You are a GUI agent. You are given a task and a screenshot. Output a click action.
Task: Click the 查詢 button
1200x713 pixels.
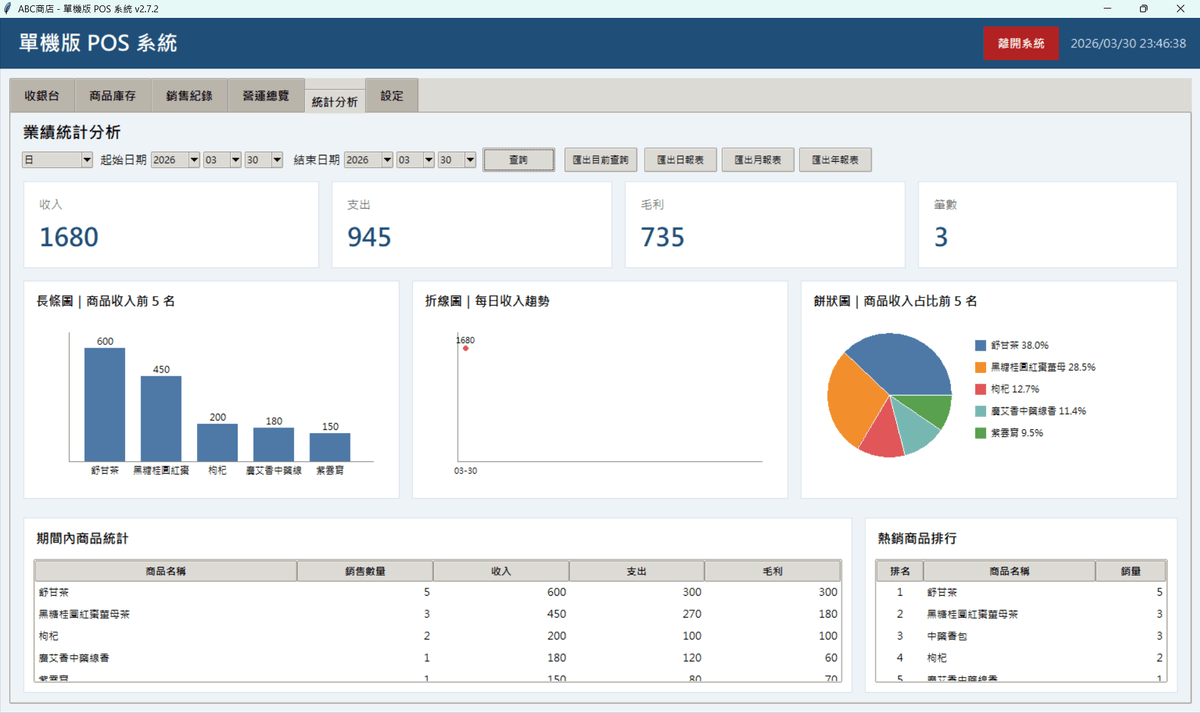click(x=518, y=160)
